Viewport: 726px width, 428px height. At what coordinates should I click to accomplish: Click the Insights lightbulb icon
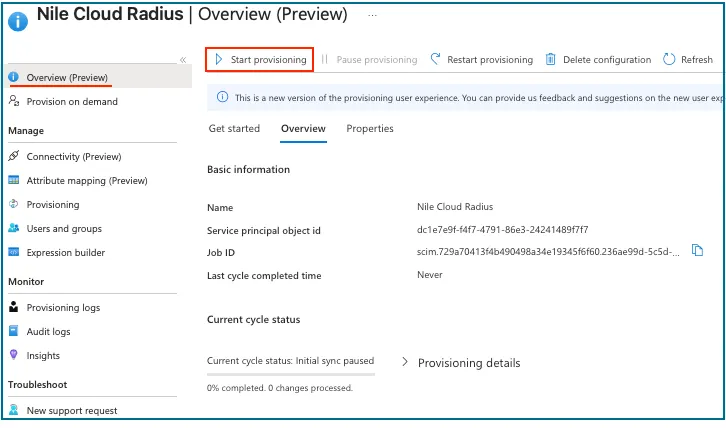point(14,355)
